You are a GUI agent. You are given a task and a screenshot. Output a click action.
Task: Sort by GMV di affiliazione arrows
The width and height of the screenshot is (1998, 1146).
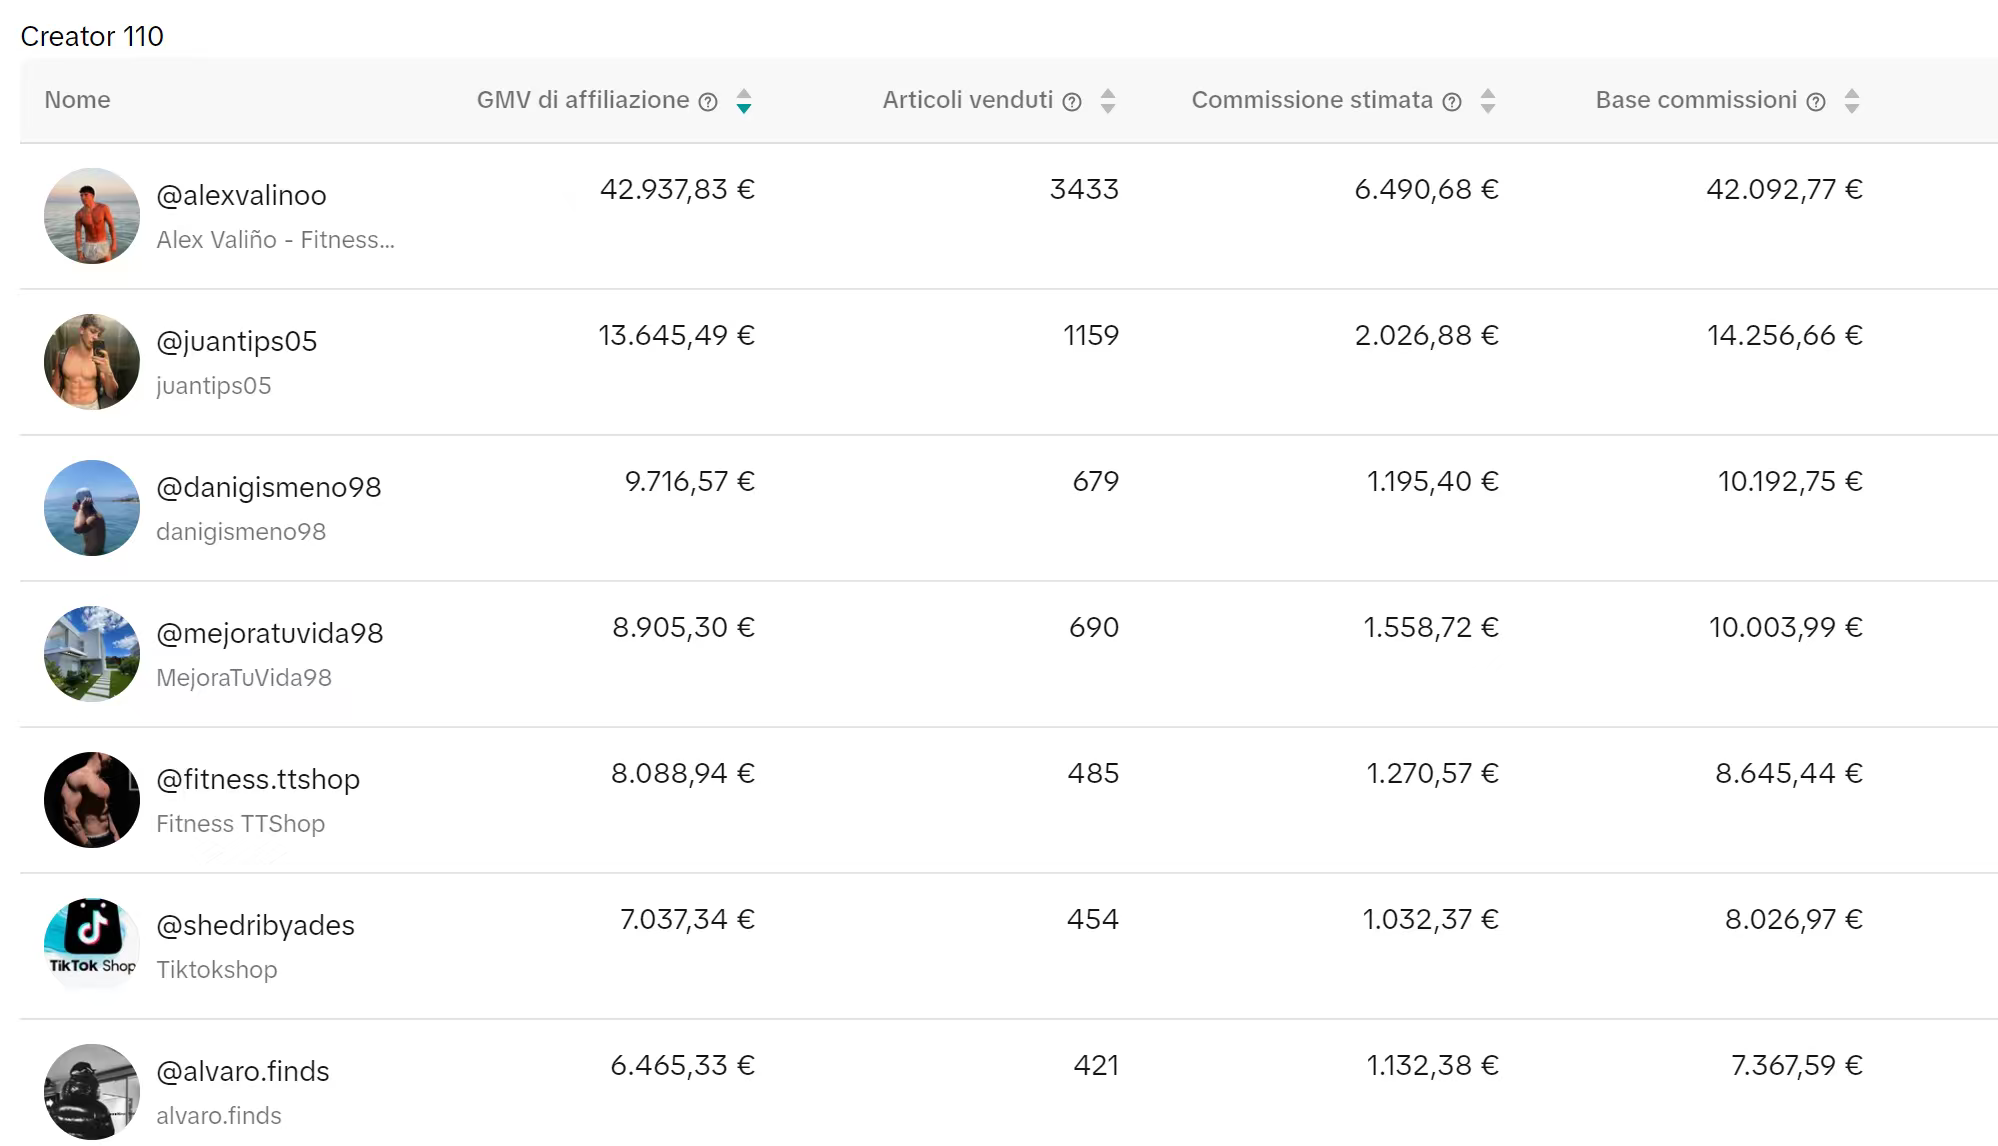click(744, 101)
